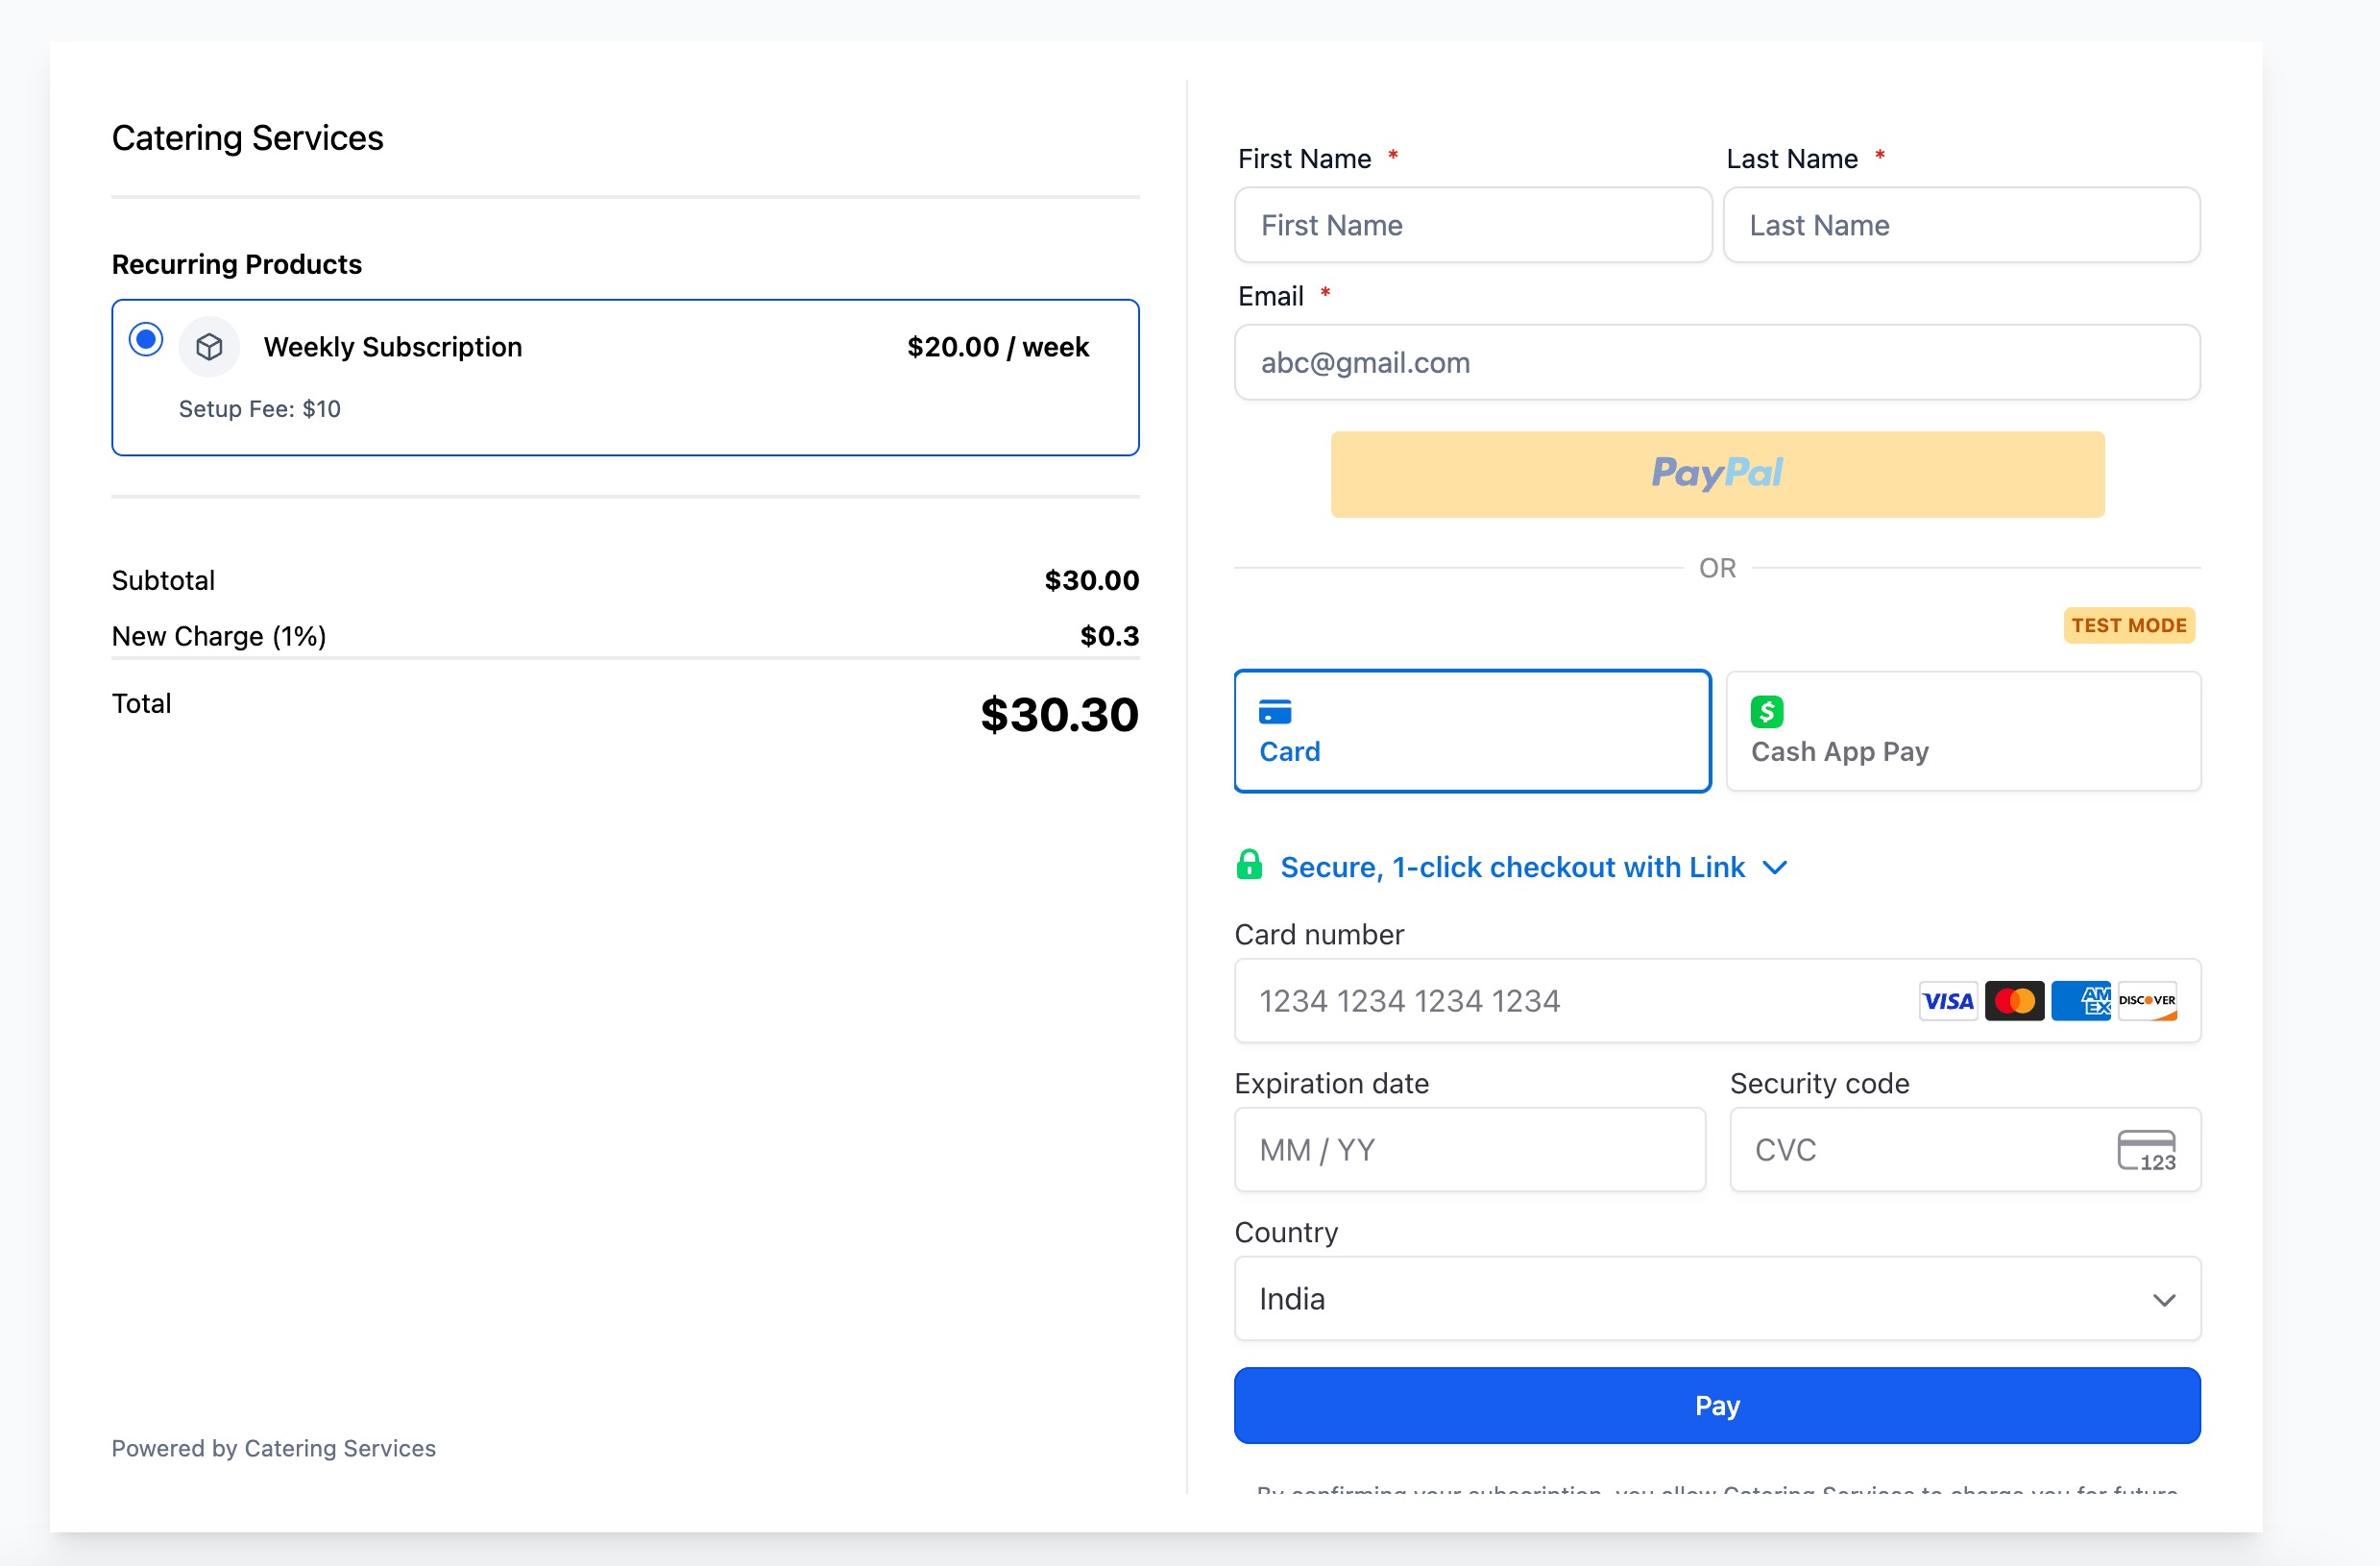2380x1566 pixels.
Task: Click the First Name input field
Action: (x=1472, y=225)
